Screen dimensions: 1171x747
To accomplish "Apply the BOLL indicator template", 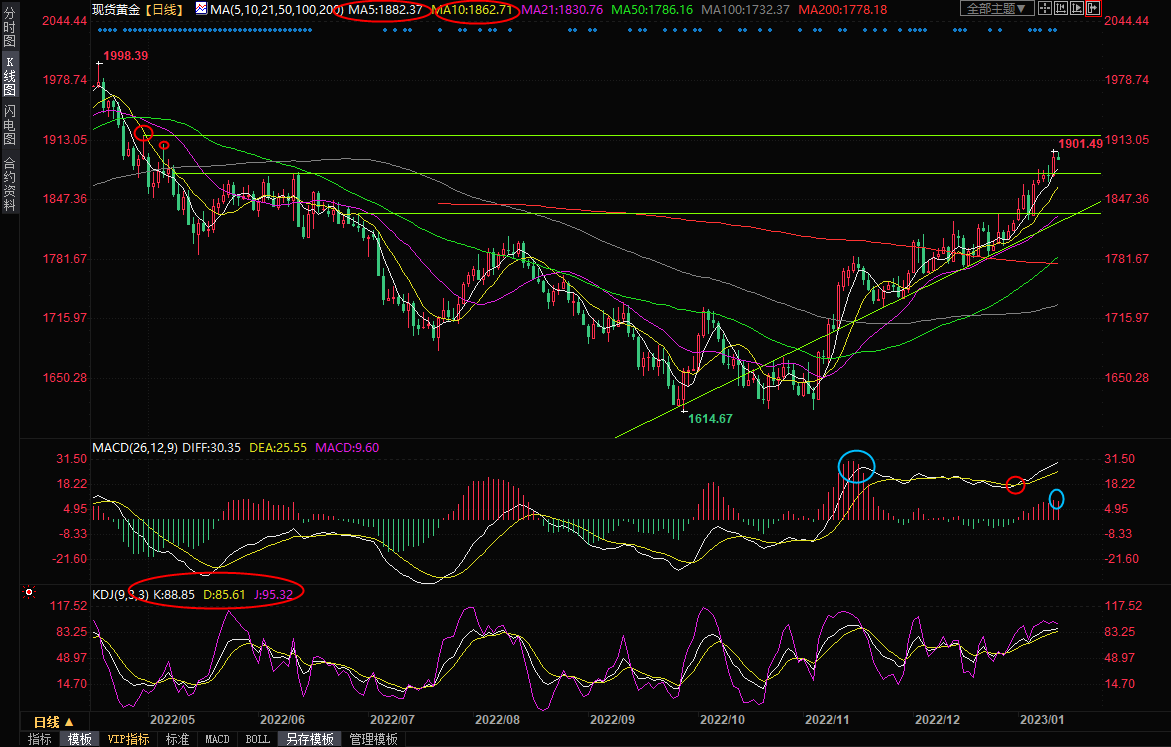I will click(x=257, y=739).
